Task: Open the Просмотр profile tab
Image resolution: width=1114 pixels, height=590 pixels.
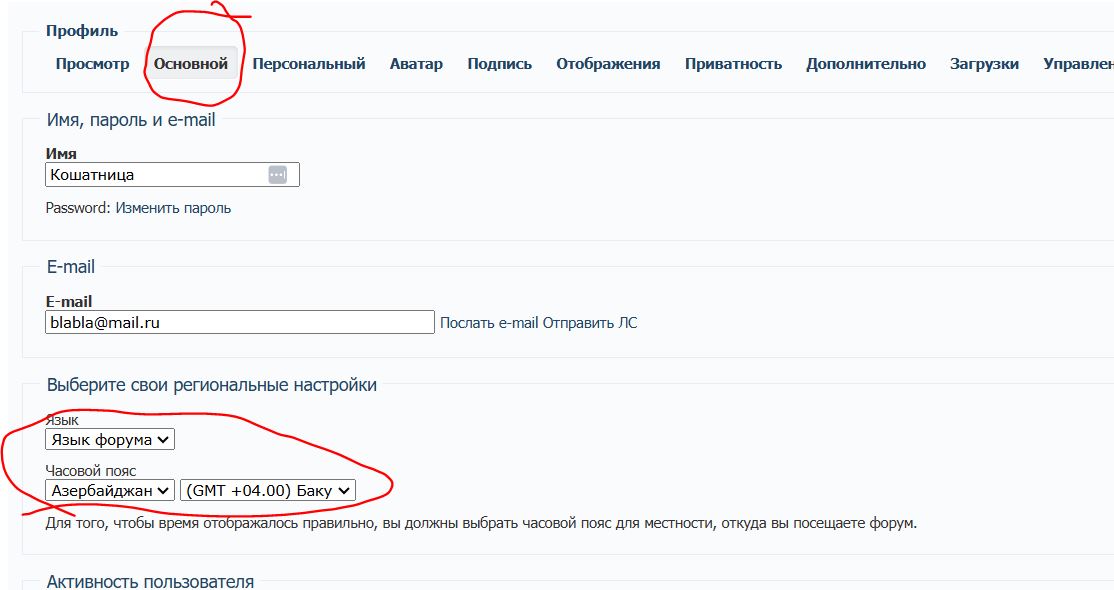Action: [92, 64]
